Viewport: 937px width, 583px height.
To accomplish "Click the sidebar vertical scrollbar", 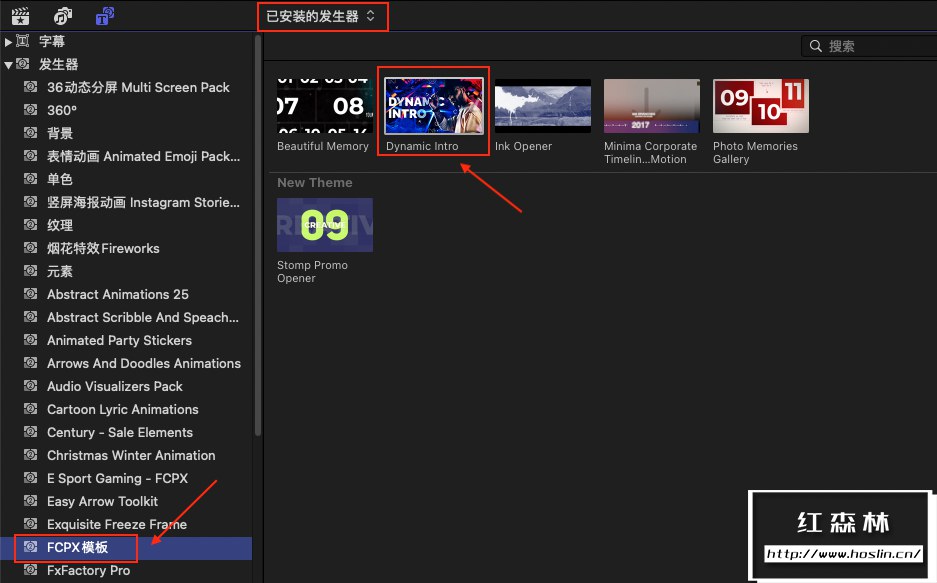I will (258, 236).
